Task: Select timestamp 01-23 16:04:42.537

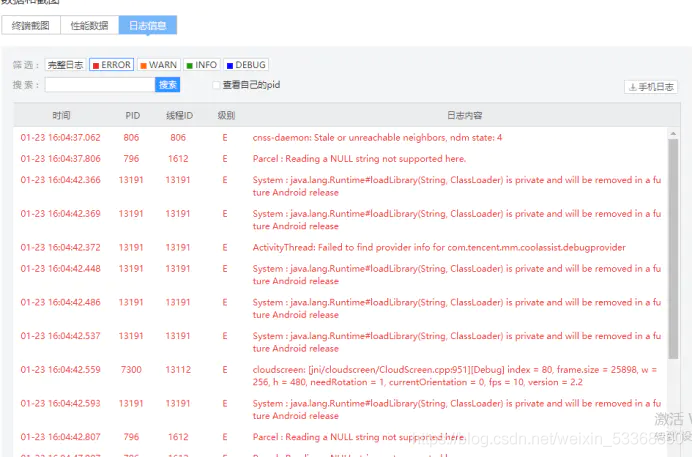Action: tap(61, 336)
